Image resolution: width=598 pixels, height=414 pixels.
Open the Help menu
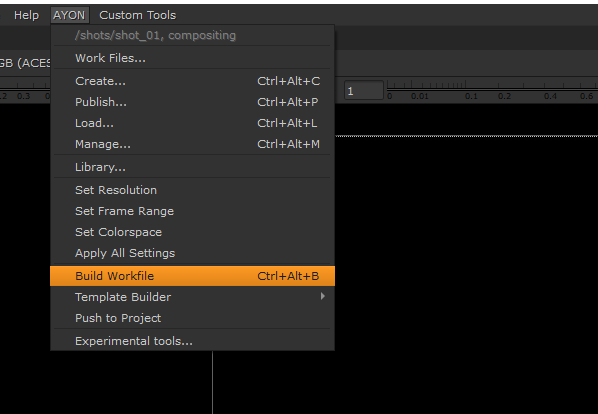[x=26, y=15]
